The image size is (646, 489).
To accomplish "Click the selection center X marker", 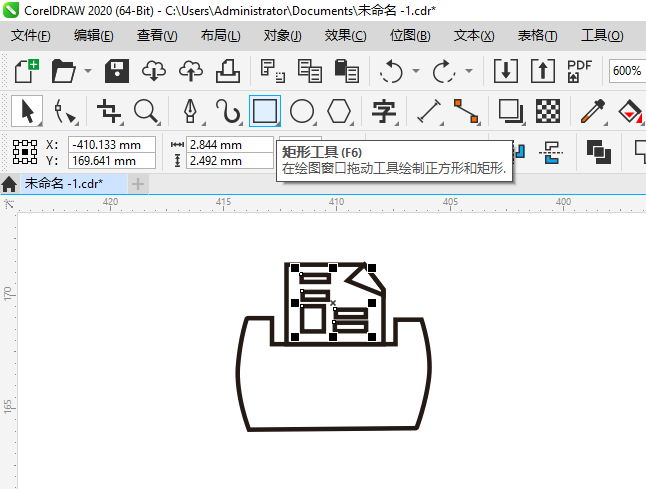I will (333, 303).
